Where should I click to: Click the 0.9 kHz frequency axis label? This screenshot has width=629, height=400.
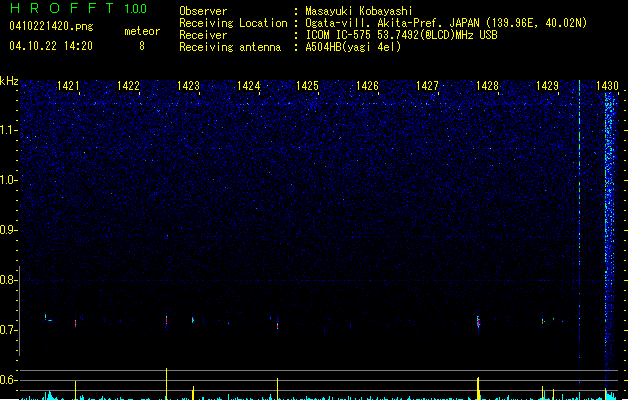pos(8,230)
